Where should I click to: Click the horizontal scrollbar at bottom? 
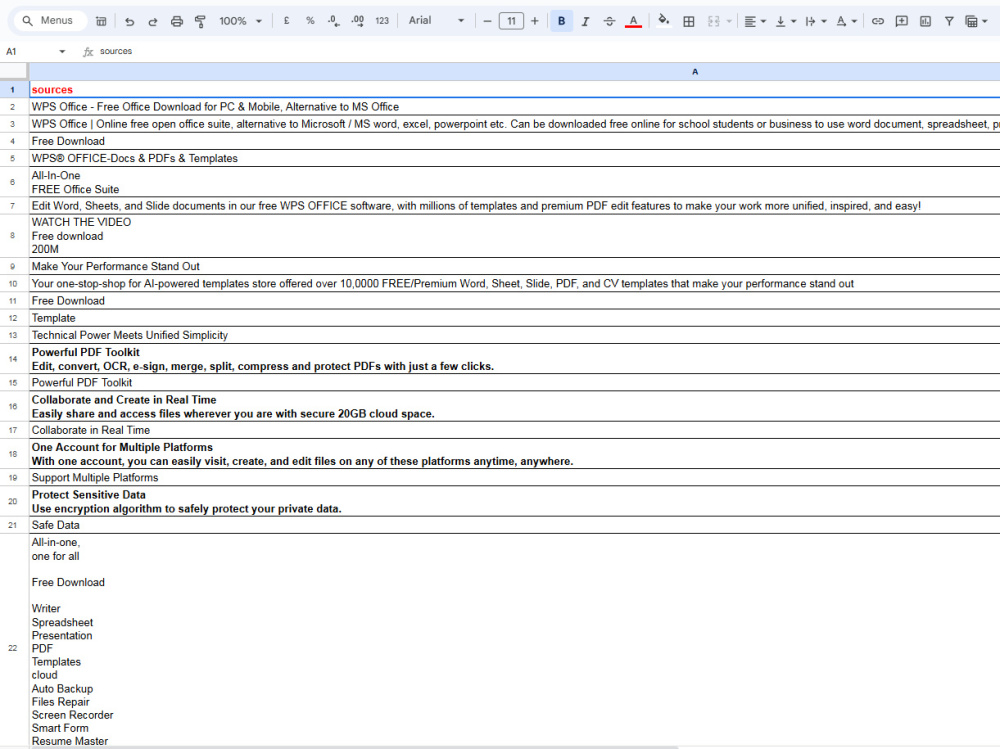coord(354,747)
